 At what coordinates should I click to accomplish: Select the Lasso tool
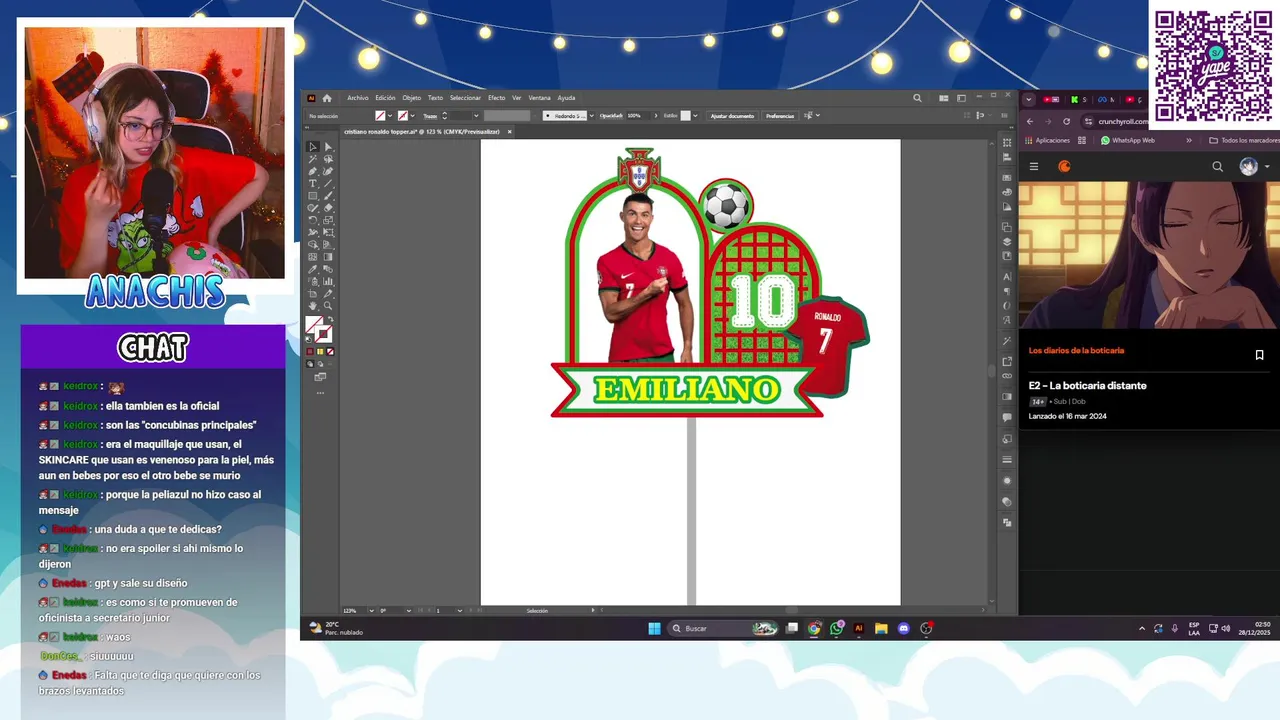point(328,159)
